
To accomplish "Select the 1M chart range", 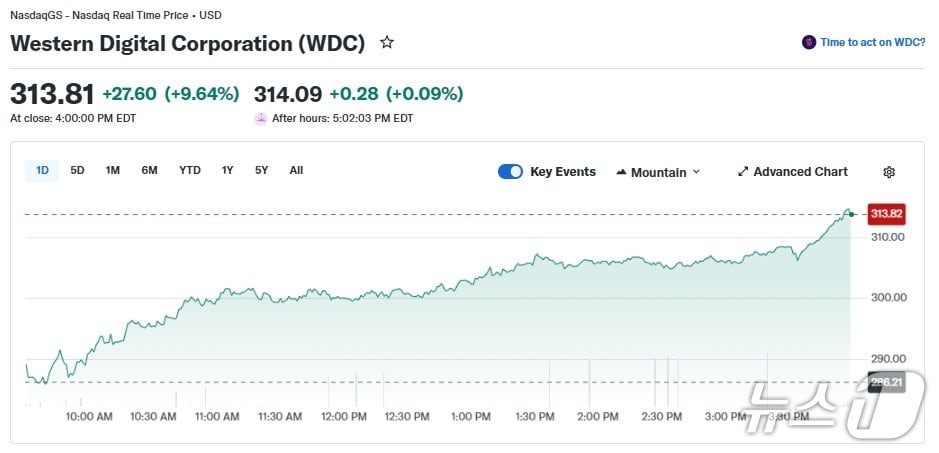I will tap(113, 170).
